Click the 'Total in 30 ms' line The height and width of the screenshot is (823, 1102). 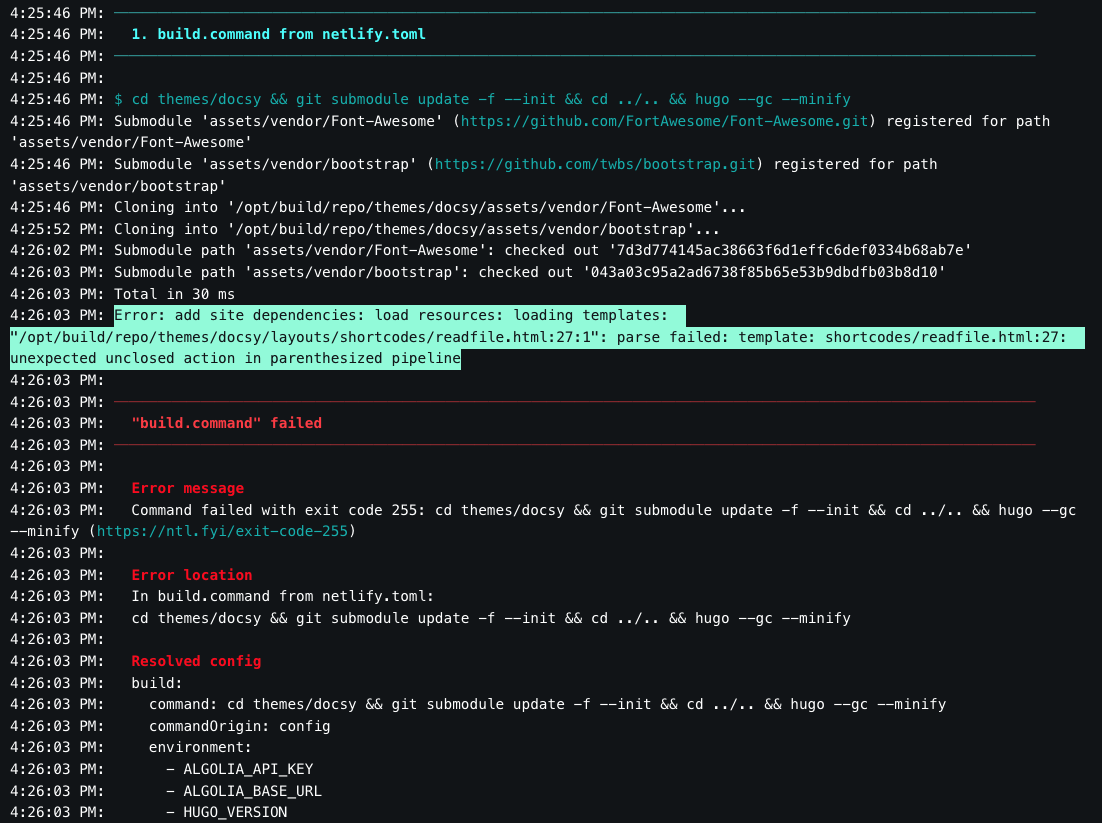tap(174, 294)
